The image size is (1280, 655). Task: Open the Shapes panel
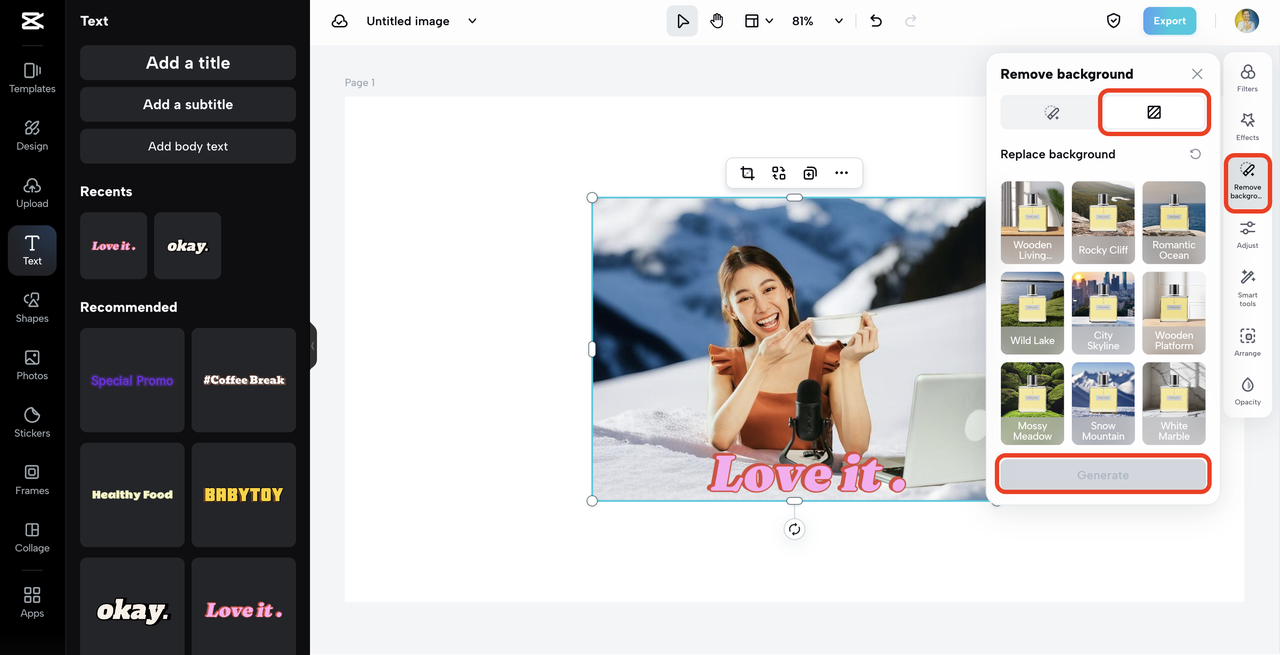(32, 308)
